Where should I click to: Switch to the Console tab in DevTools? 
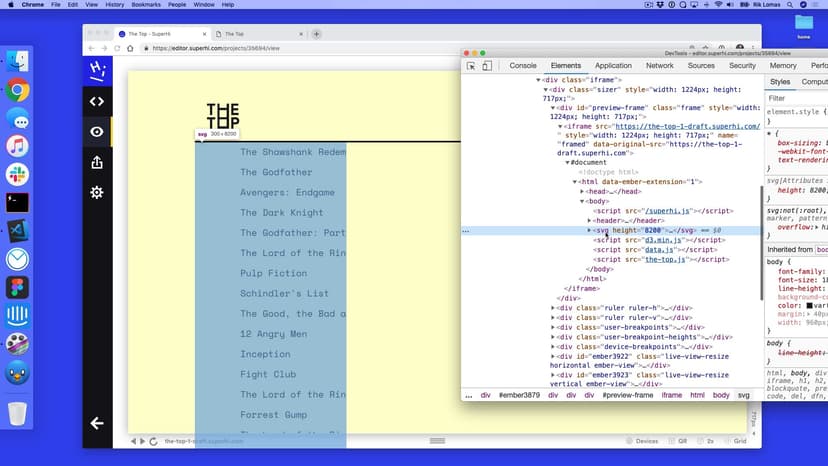point(523,66)
